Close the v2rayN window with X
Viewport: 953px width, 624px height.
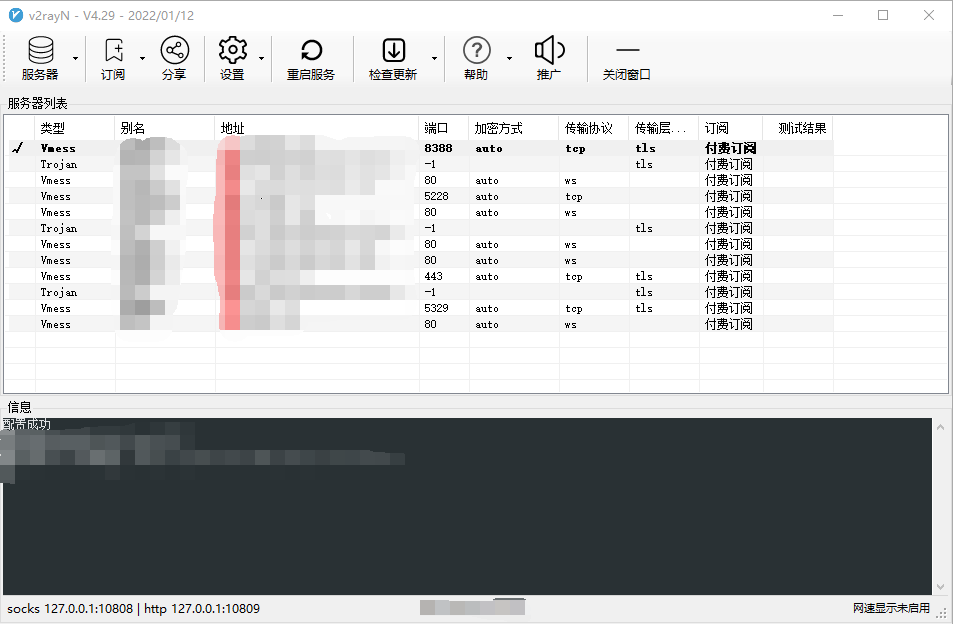click(929, 15)
